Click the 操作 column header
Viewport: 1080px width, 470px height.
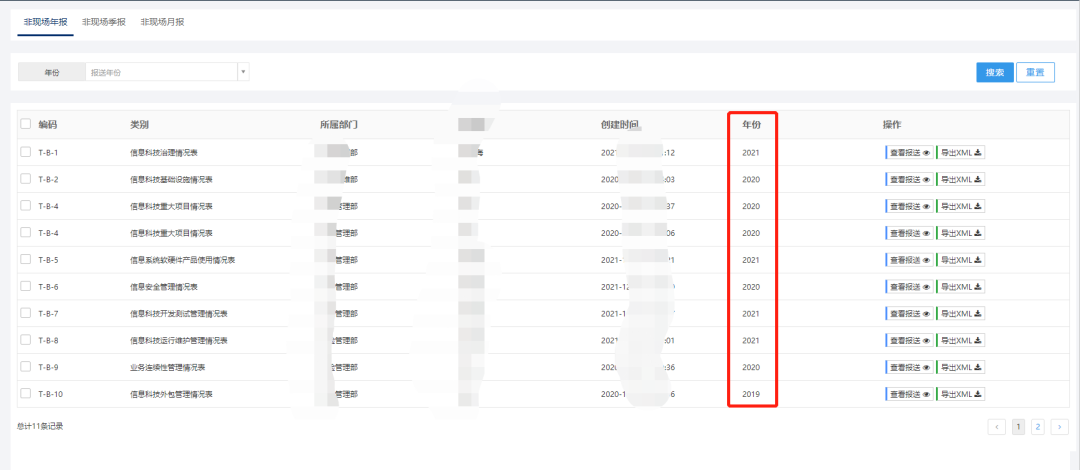click(892, 125)
